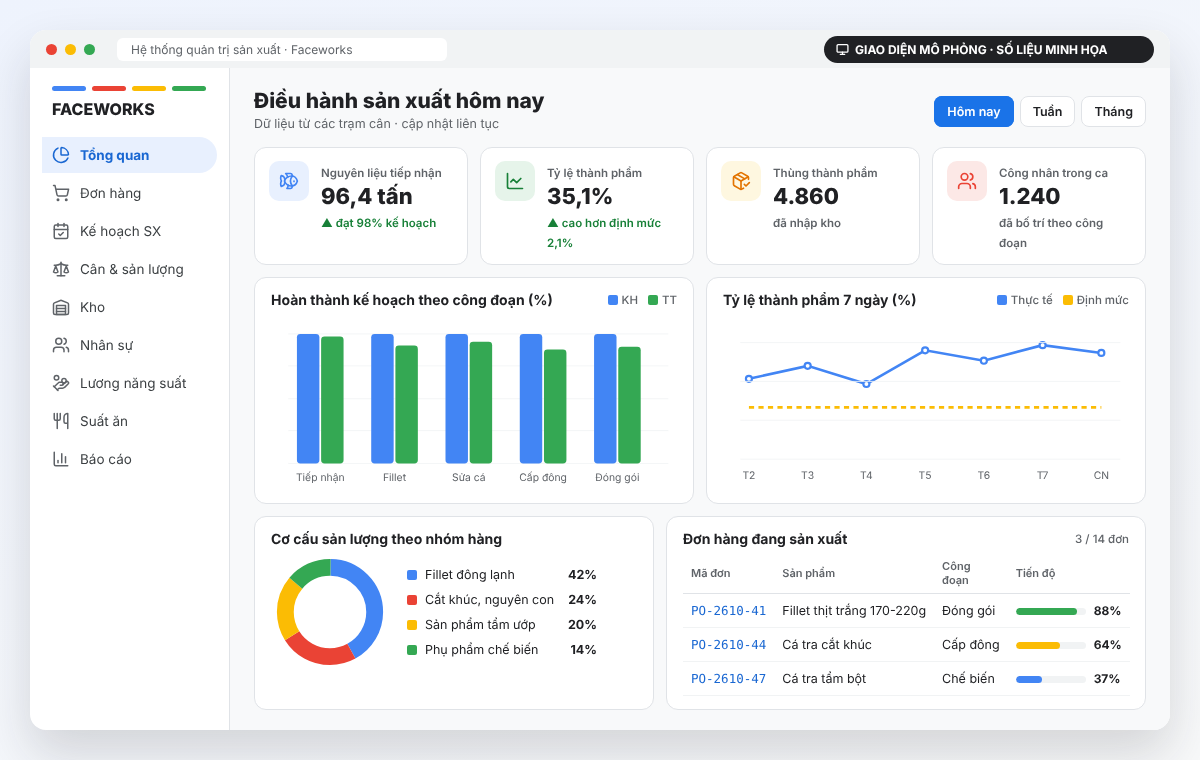Viewport: 1200px width, 760px height.
Task: Click the monitor icon in the simulation banner
Action: (x=842, y=50)
